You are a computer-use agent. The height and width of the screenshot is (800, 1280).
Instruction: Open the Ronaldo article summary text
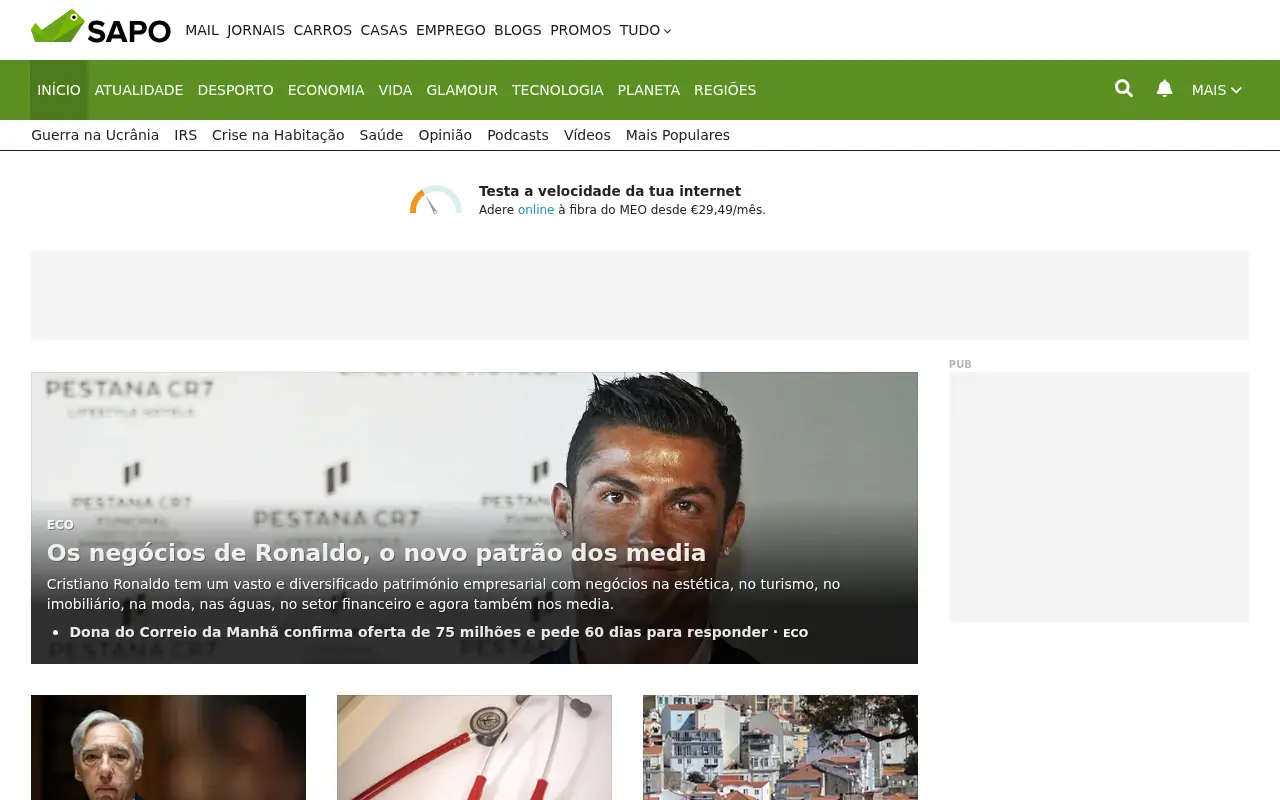point(444,594)
